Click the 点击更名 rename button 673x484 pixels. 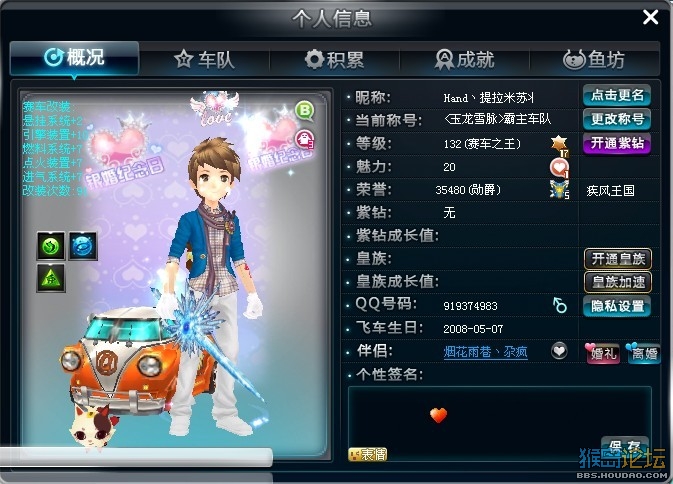[617, 95]
